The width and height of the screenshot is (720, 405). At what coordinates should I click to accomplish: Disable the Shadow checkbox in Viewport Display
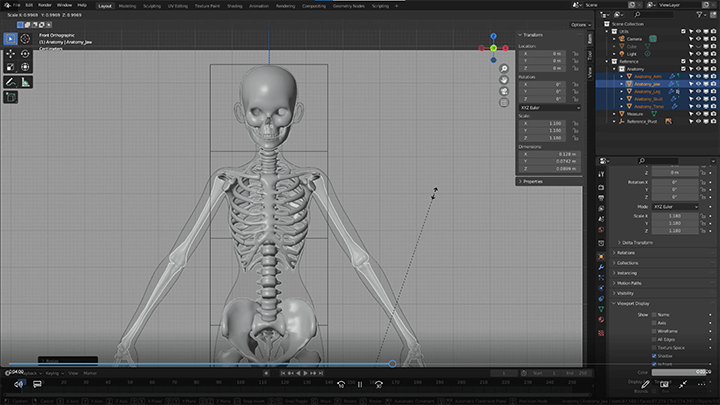click(x=654, y=356)
